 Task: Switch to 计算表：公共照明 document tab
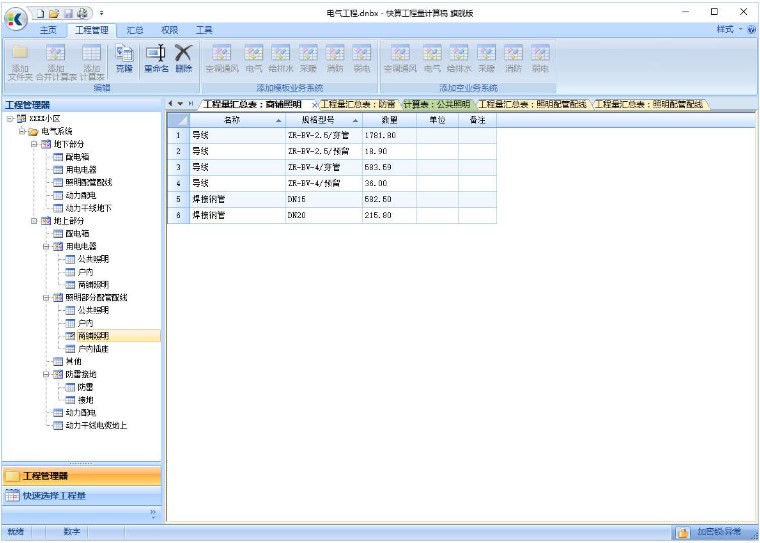tap(435, 104)
